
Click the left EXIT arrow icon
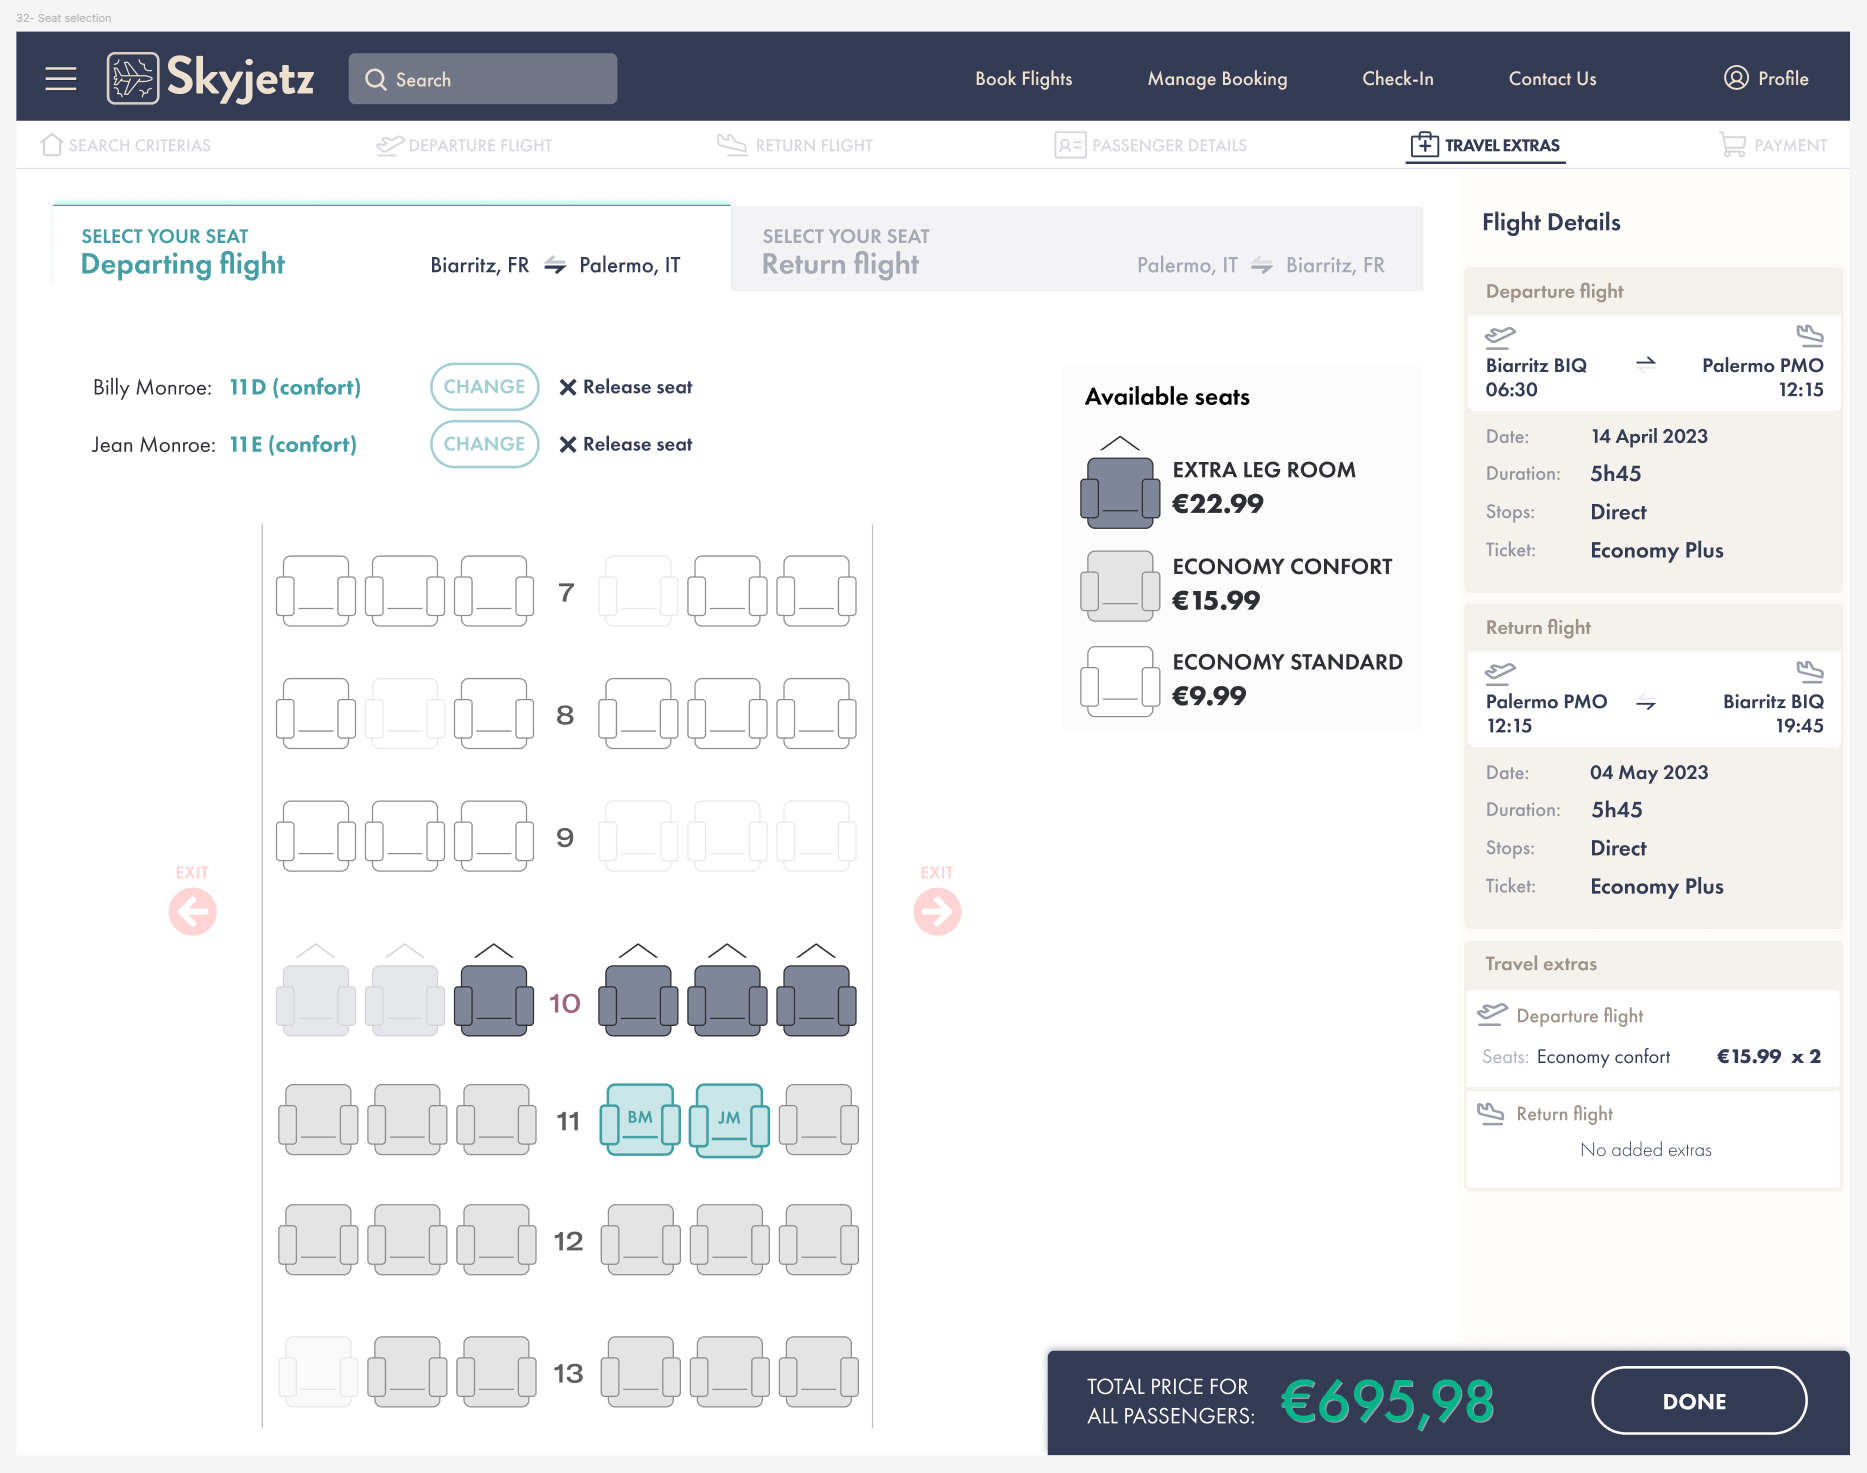click(x=193, y=911)
